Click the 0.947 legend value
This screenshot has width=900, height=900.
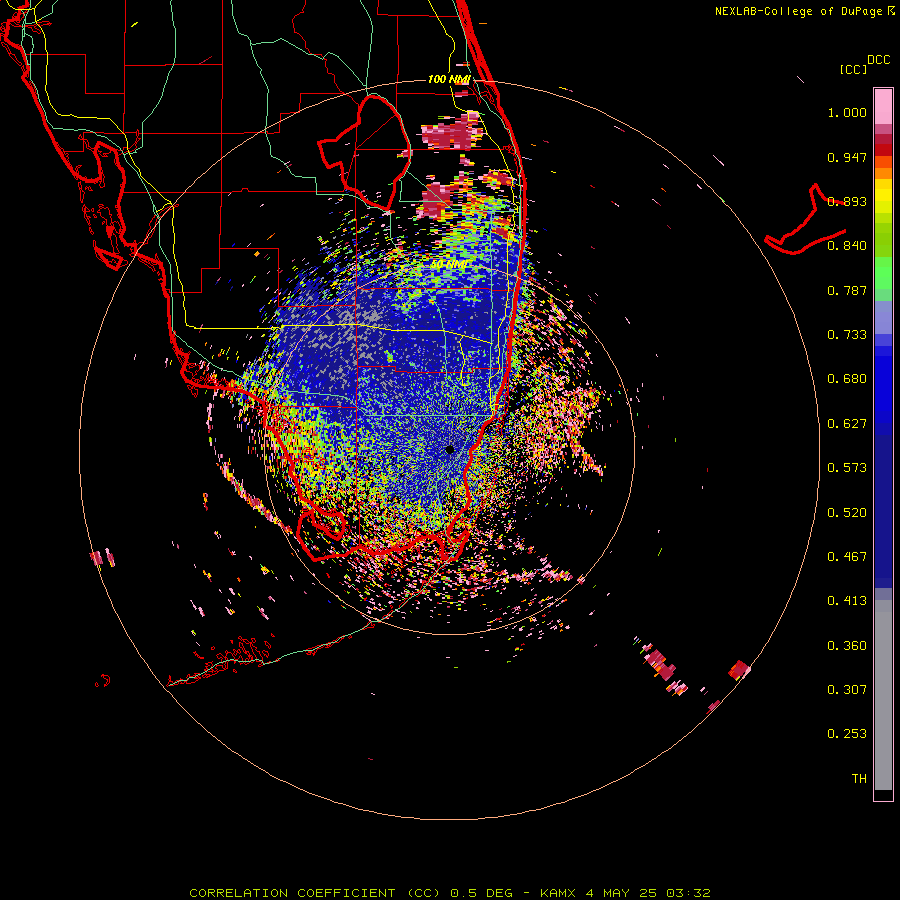point(847,157)
